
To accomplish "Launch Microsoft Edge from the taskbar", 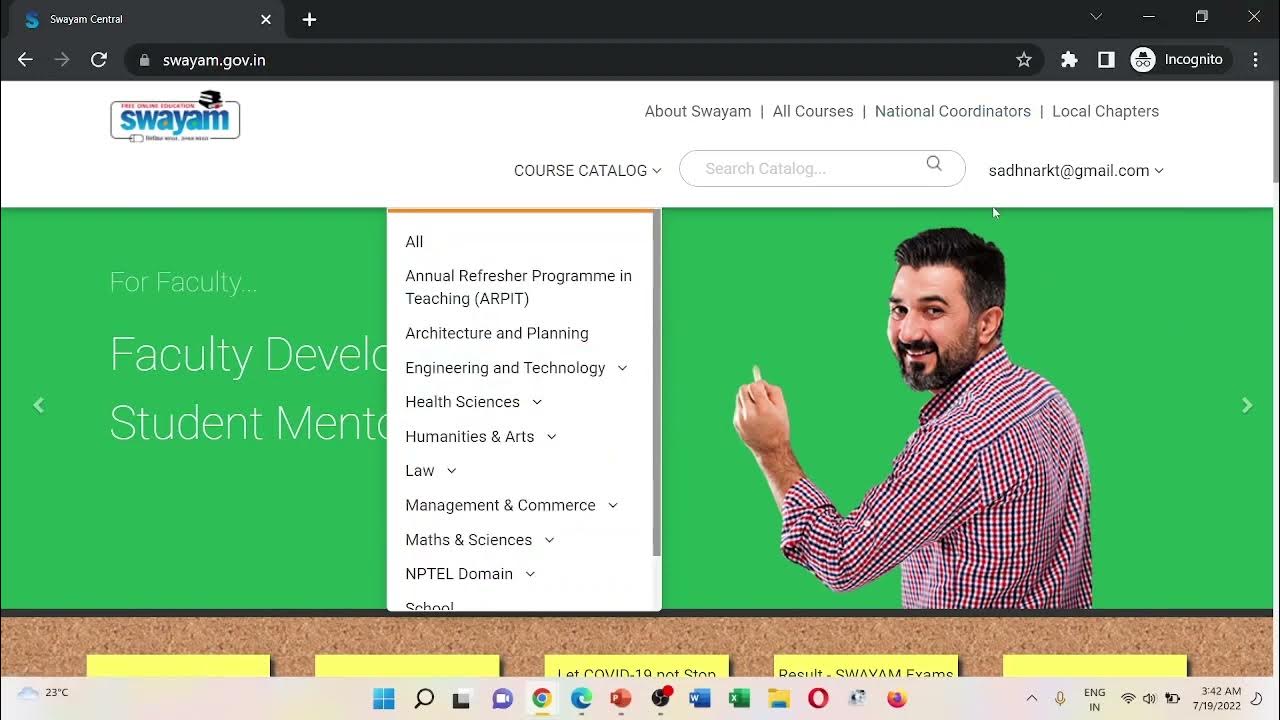I will click(x=581, y=698).
